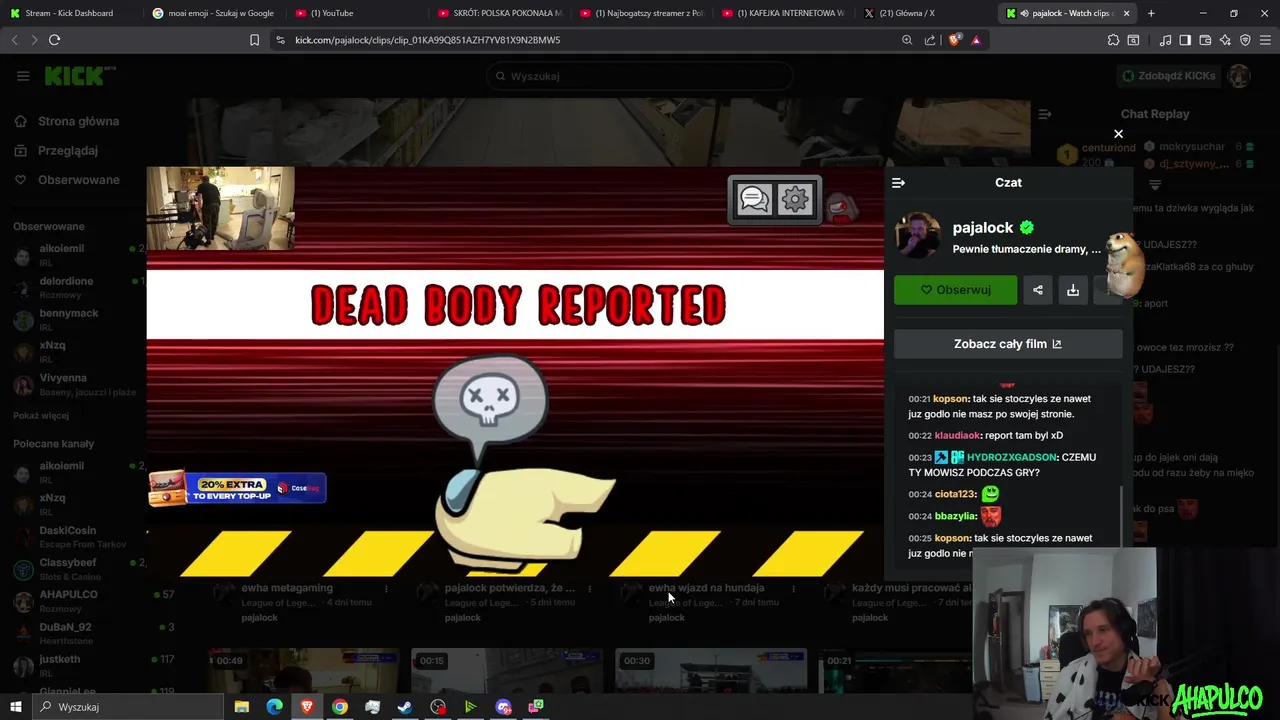Open the media control music note icon
This screenshot has width=1280, height=720.
pos(1165,40)
